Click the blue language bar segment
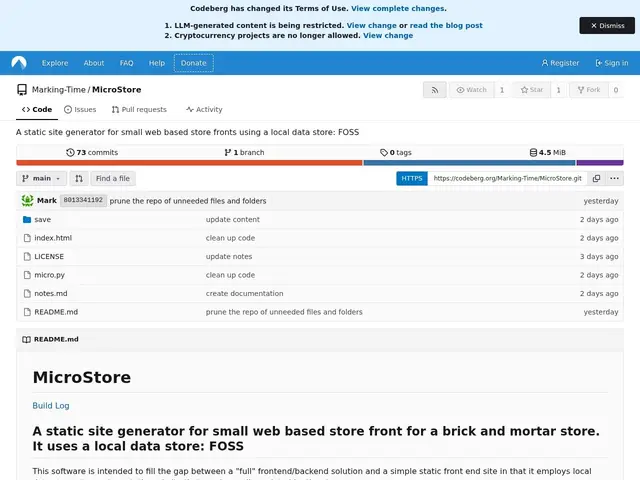This screenshot has width=640, height=480. point(469,163)
